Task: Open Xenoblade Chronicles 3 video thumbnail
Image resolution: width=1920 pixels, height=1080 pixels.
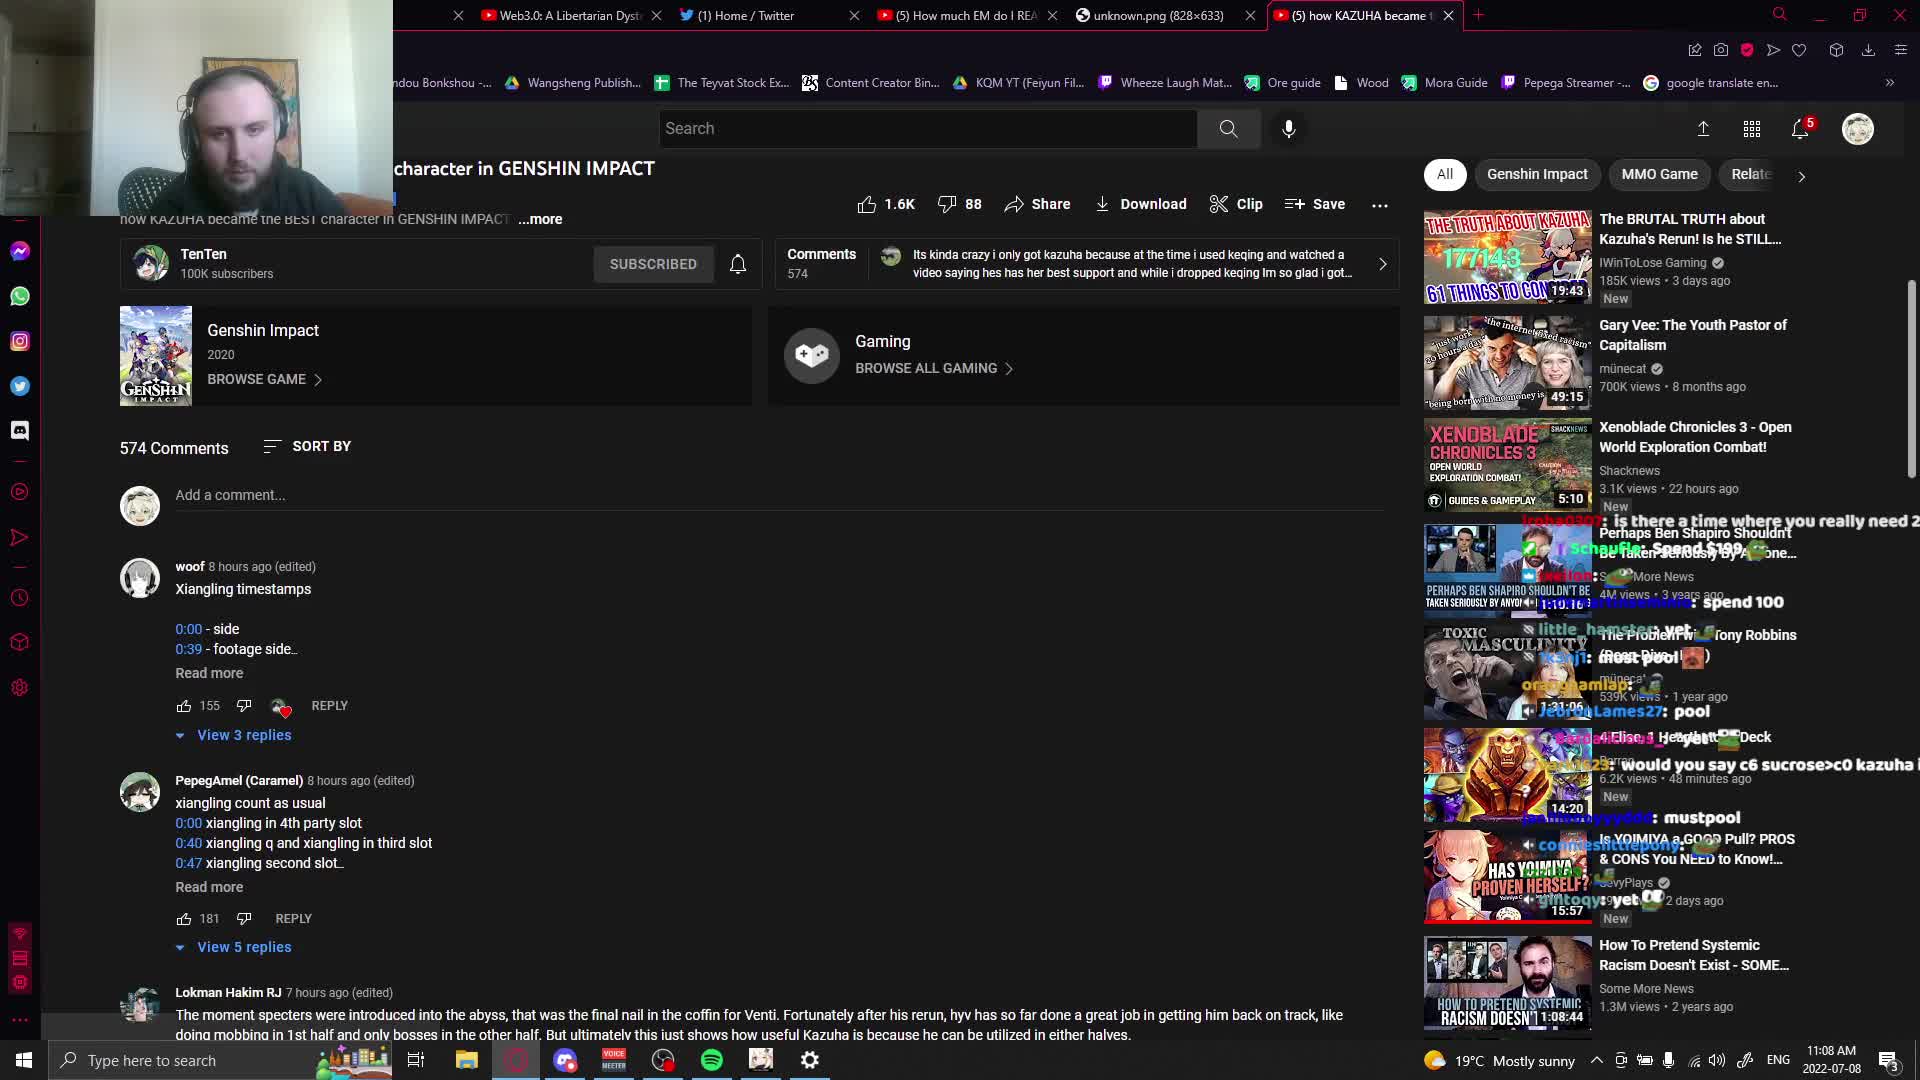Action: (1507, 465)
